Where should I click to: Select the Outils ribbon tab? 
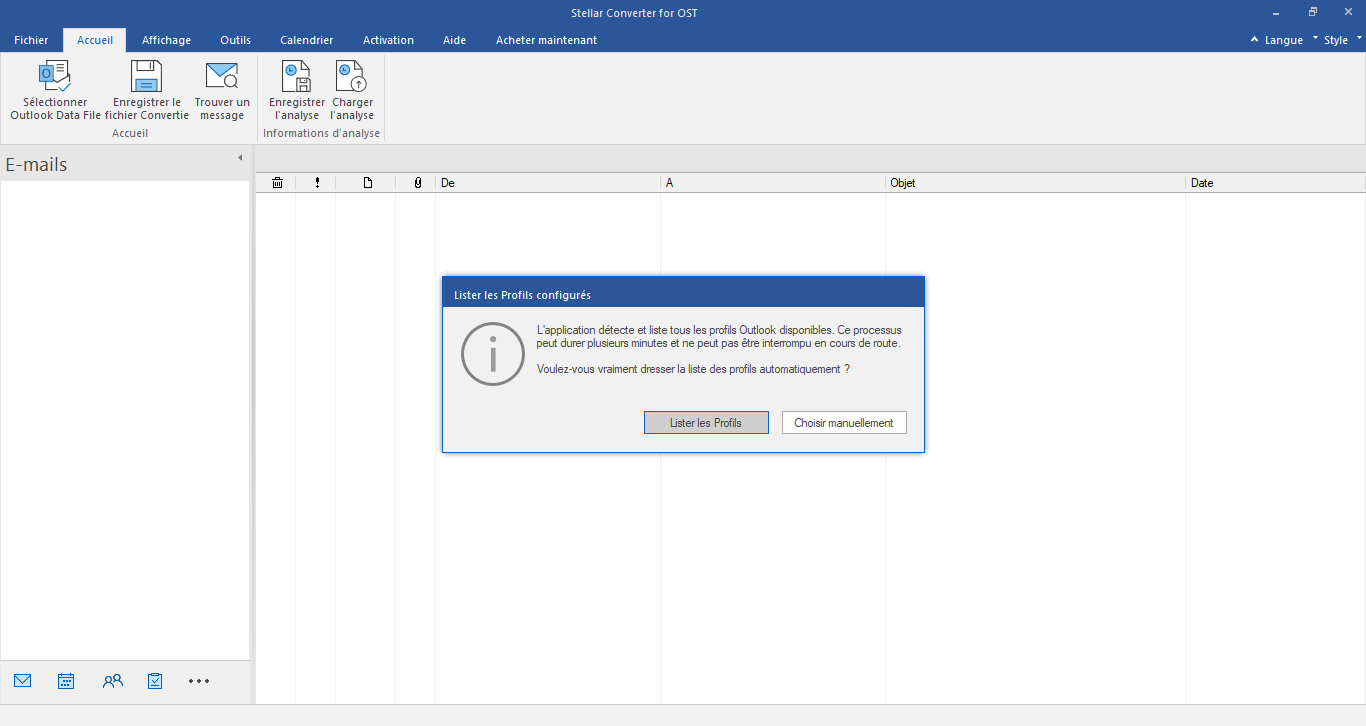tap(235, 40)
